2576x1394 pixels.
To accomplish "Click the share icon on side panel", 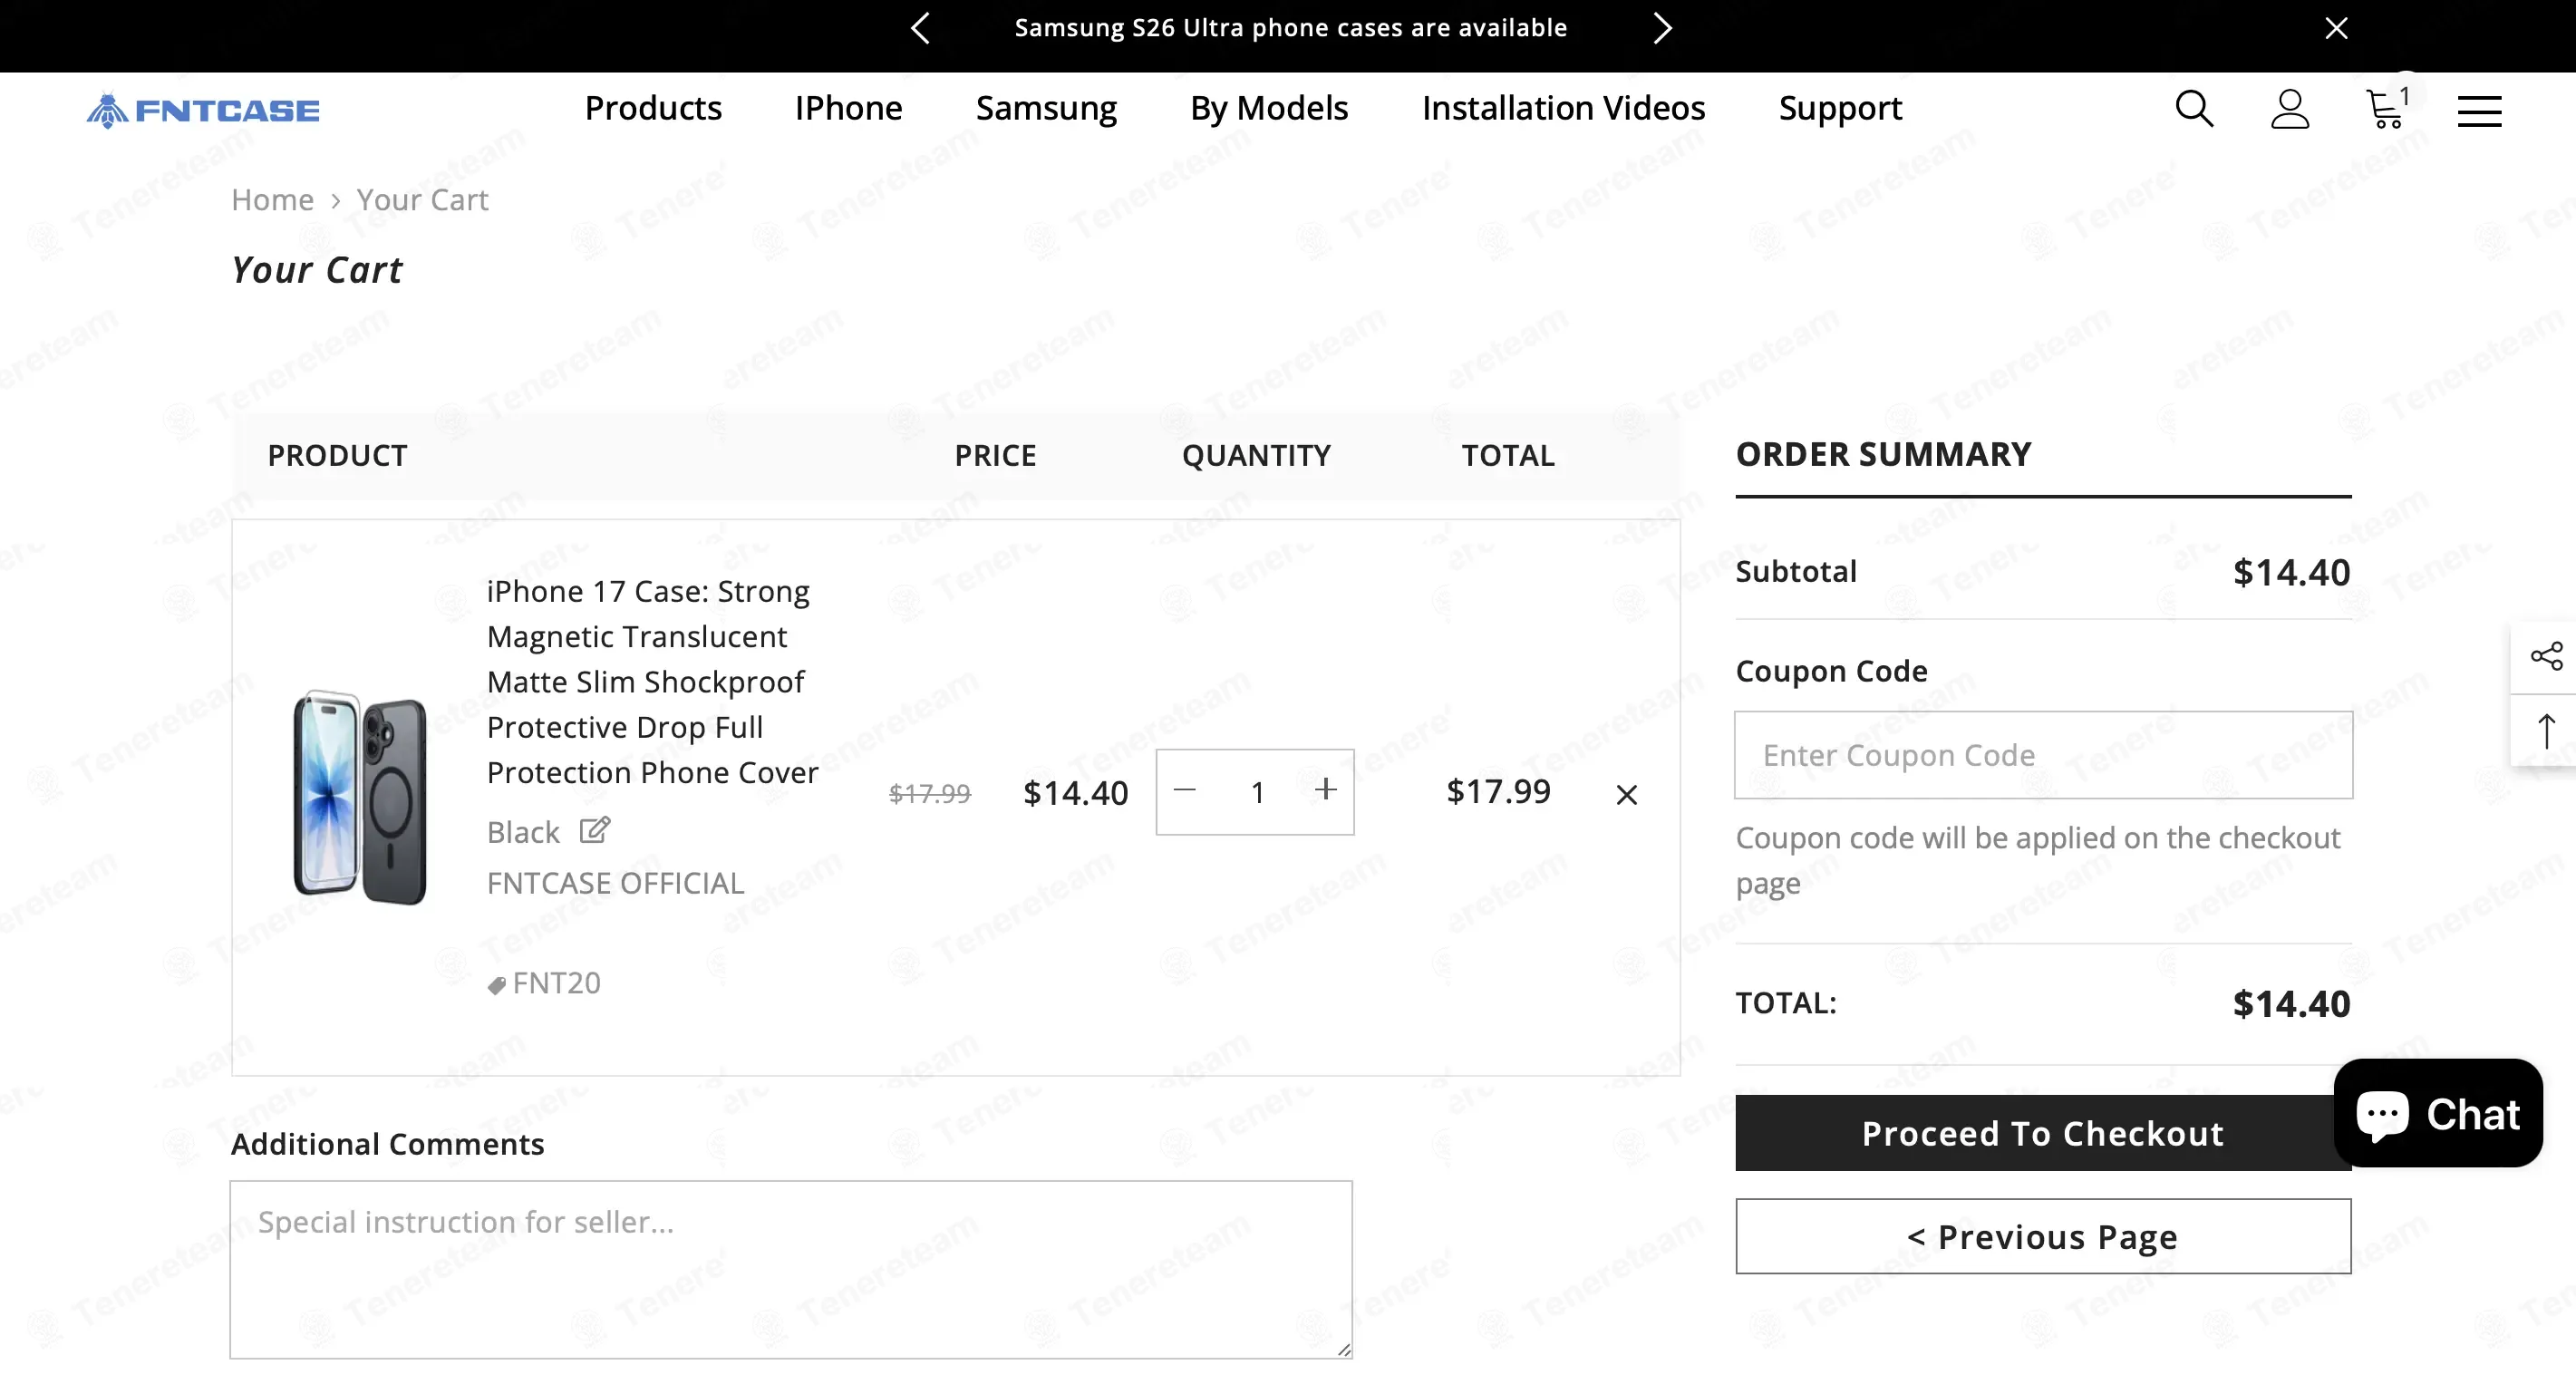I will pos(2546,656).
